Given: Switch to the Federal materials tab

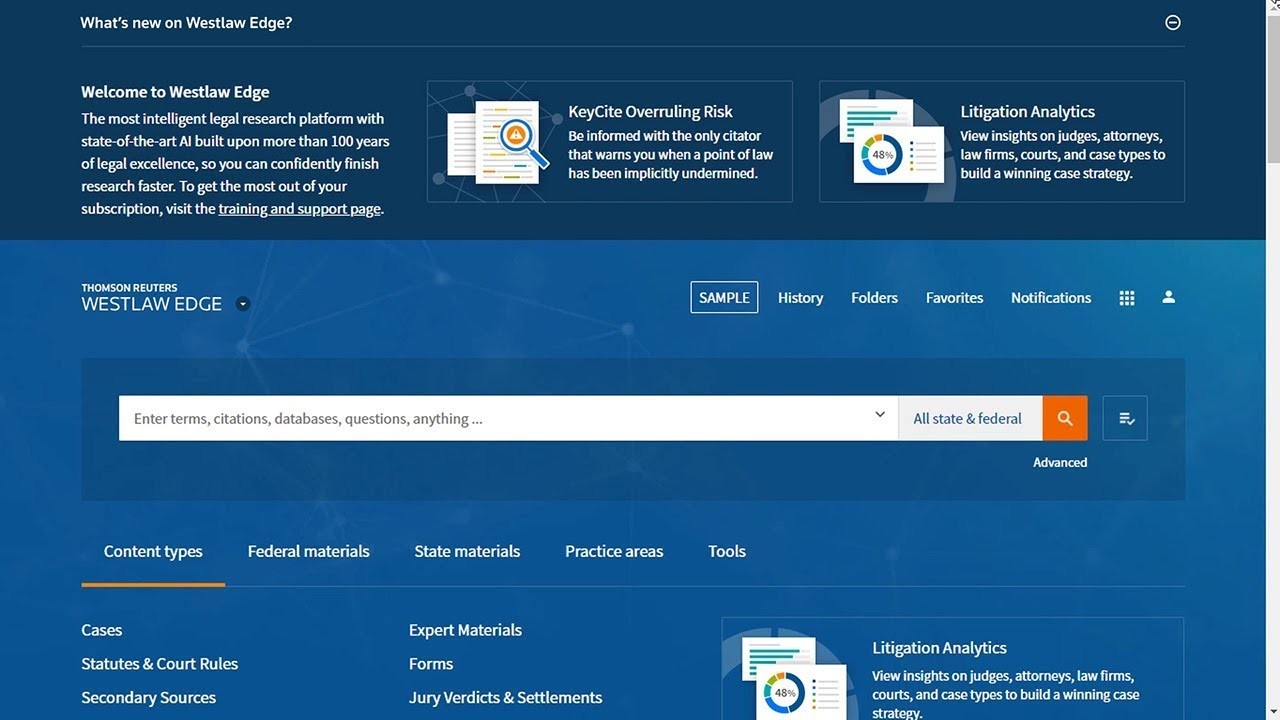Looking at the screenshot, I should pyautogui.click(x=308, y=551).
